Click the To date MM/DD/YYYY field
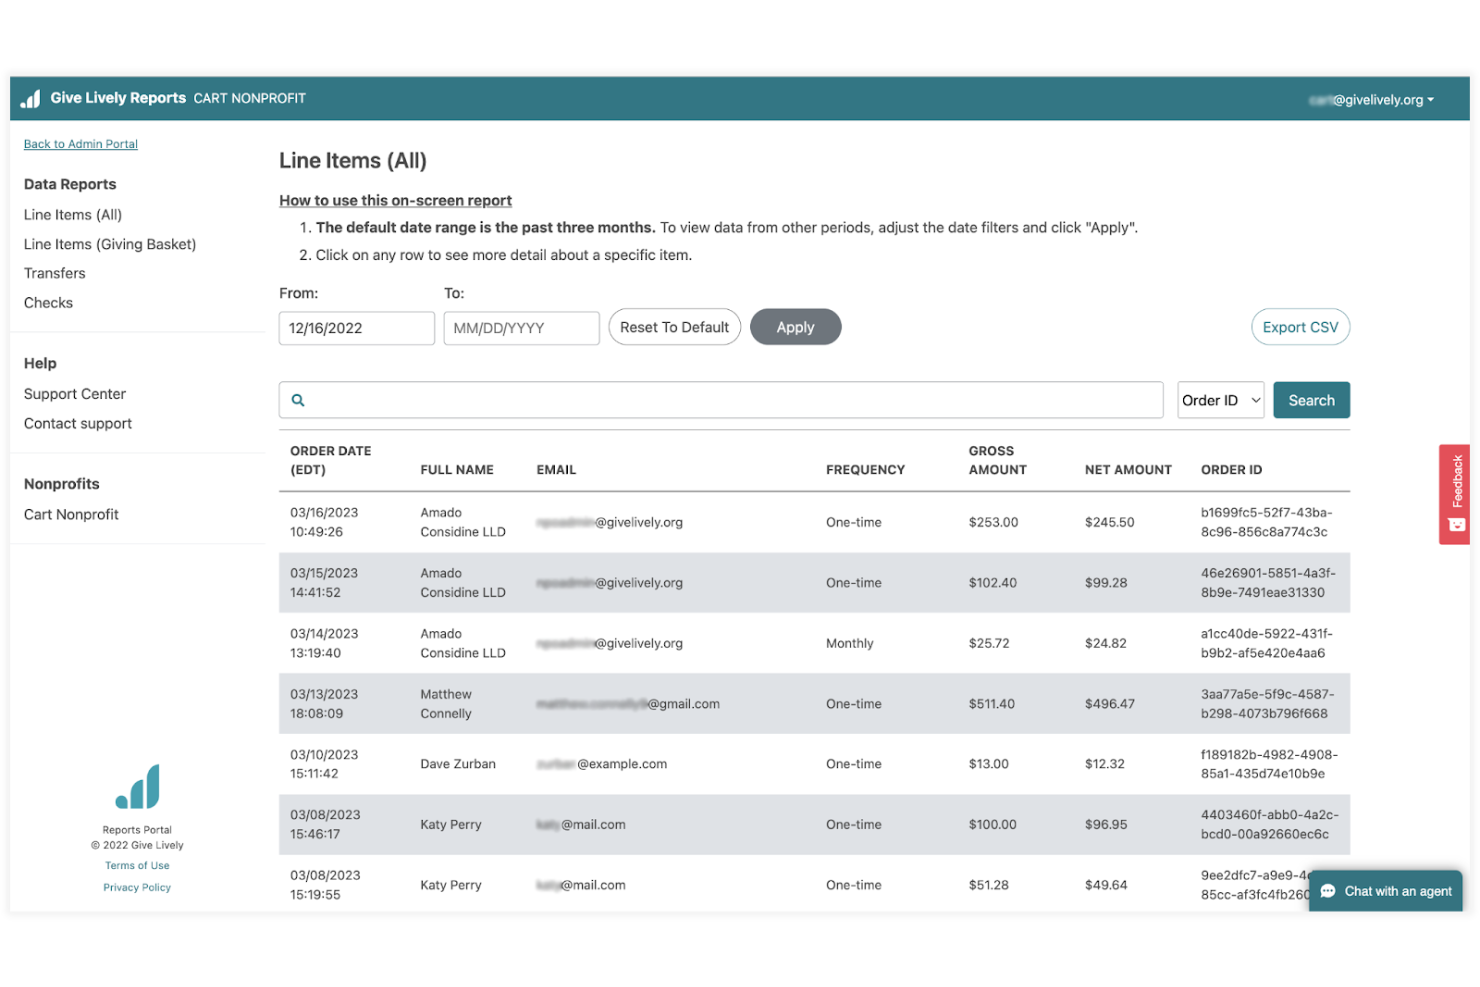Screen dimensions: 1480x987 click(x=521, y=328)
